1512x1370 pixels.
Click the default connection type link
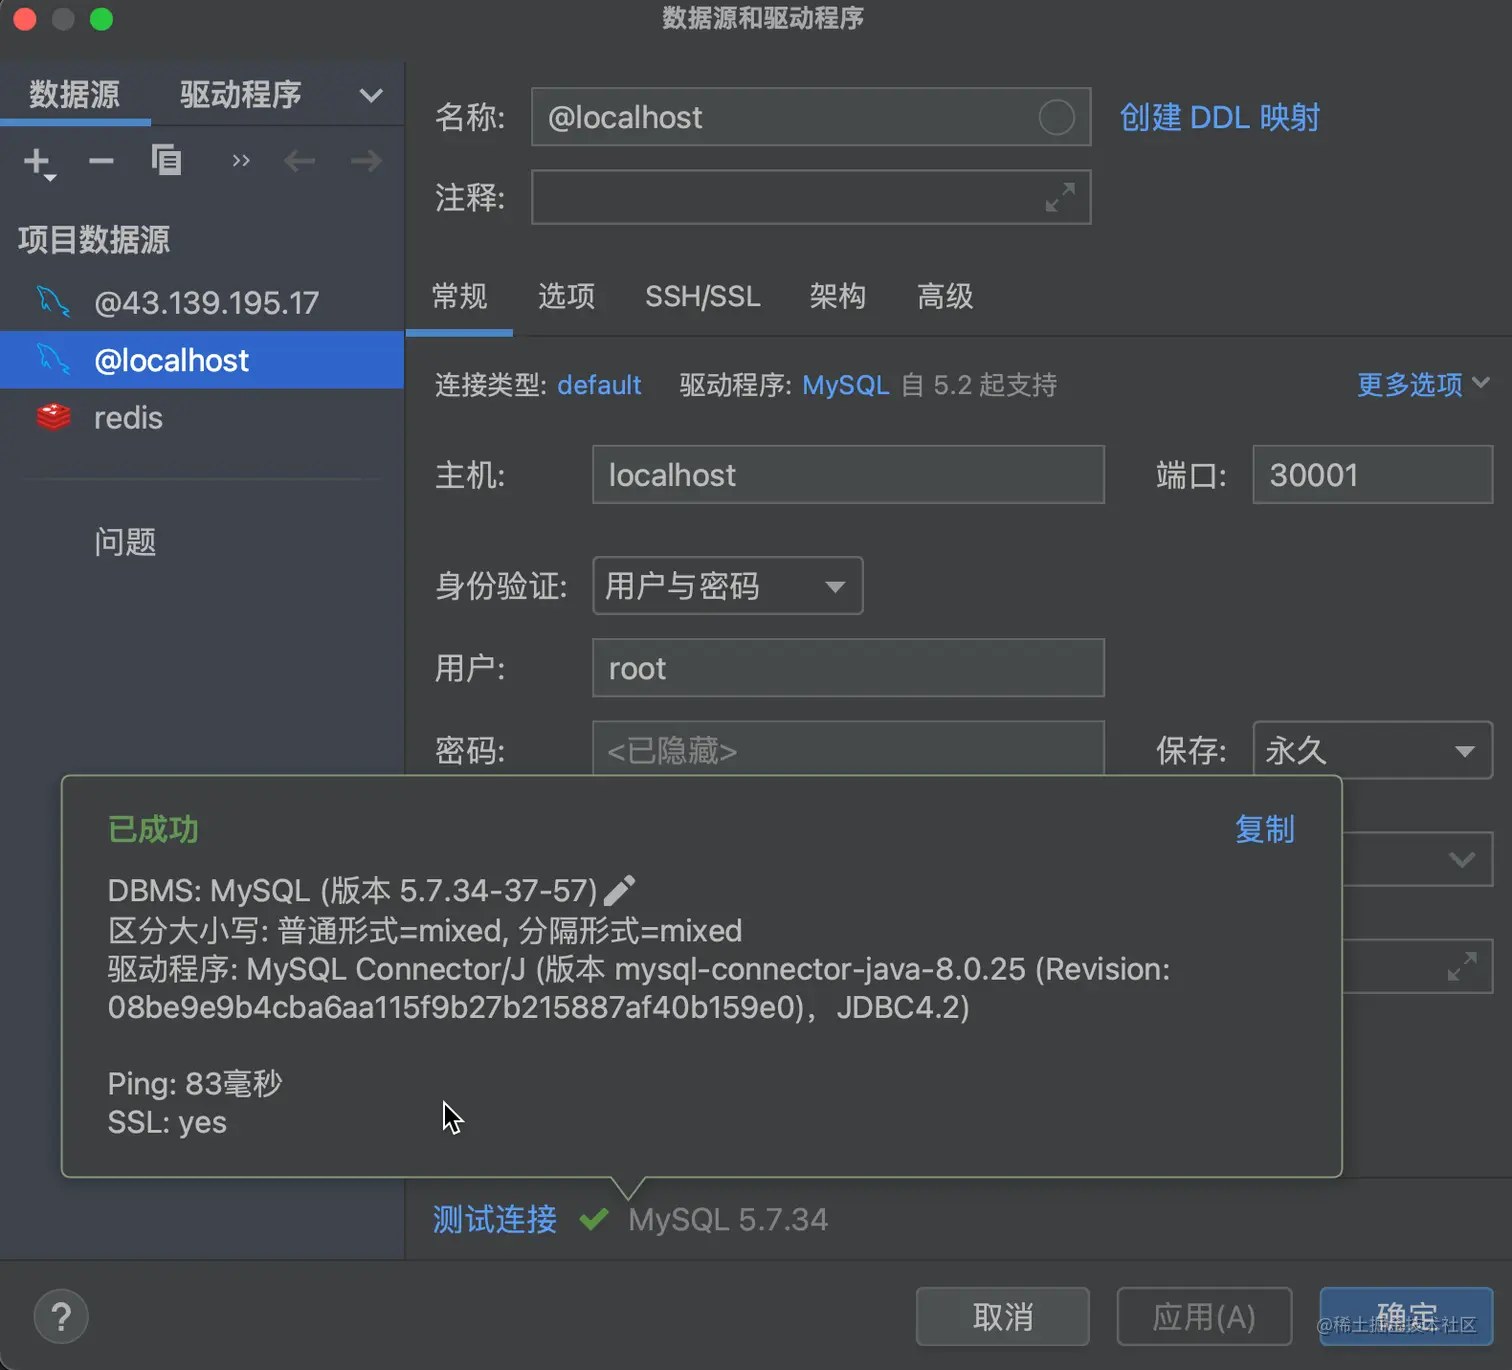pyautogui.click(x=599, y=385)
